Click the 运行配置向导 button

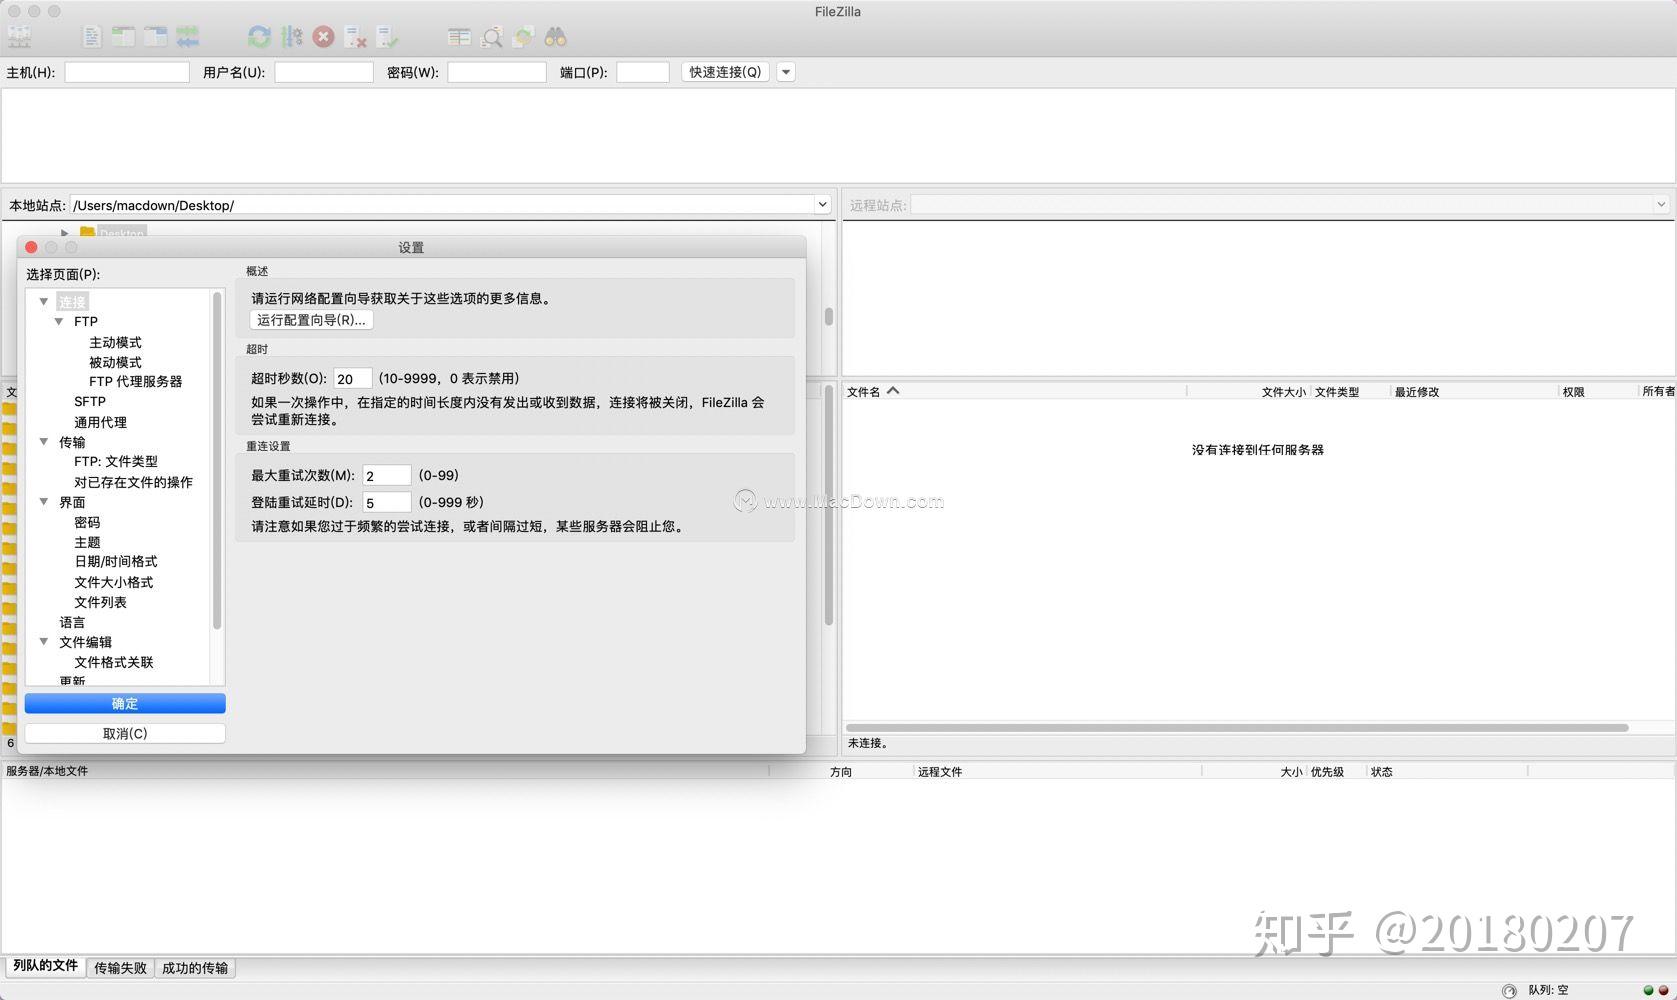click(311, 320)
